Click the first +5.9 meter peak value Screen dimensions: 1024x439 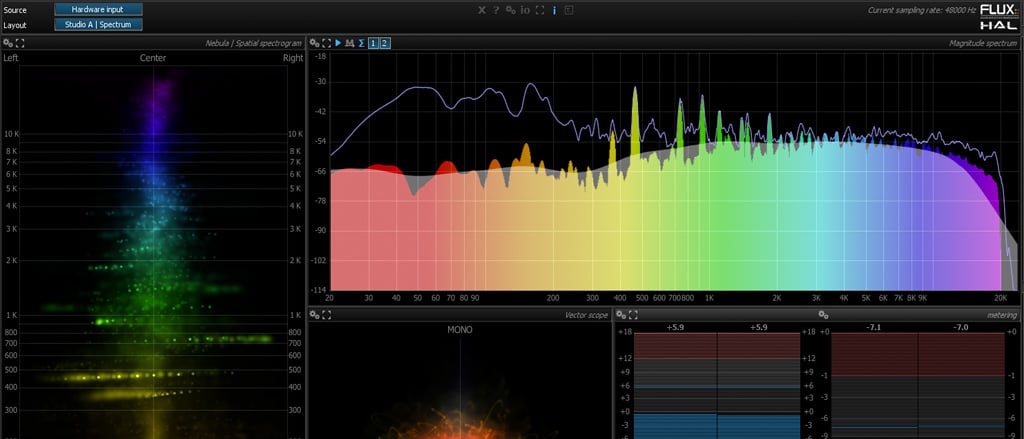click(675, 327)
